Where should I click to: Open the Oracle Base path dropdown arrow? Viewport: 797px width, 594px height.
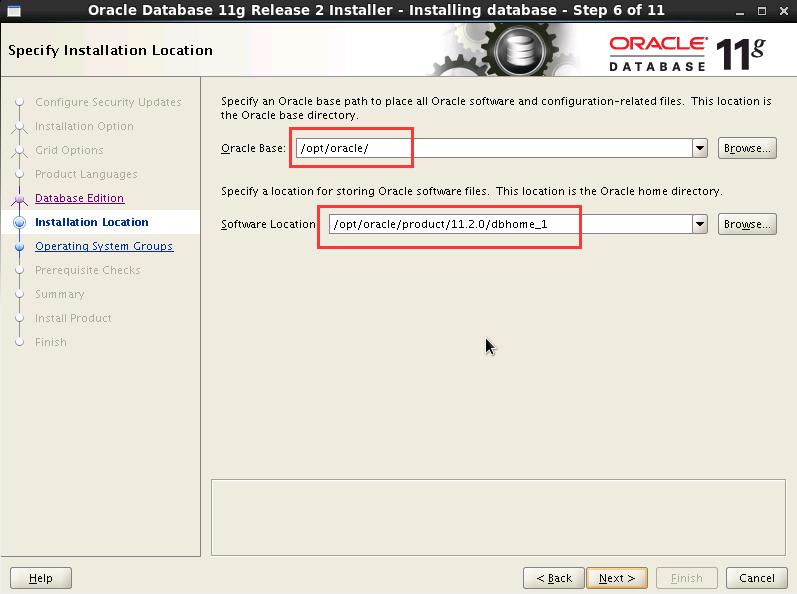click(x=700, y=148)
